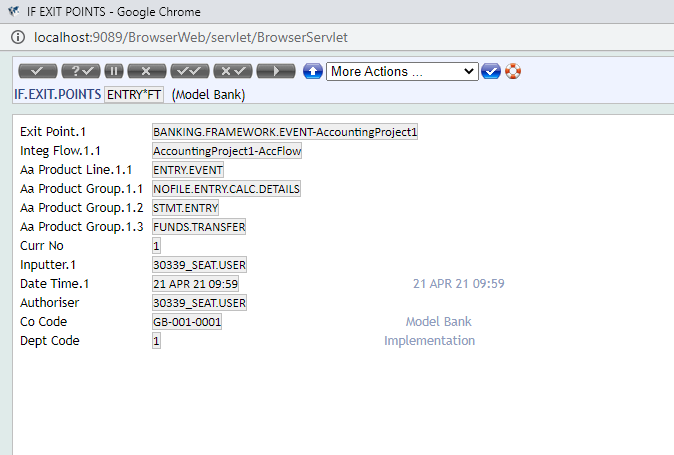This screenshot has height=455, width=674.
Task: Click the play arrow toolbar button
Action: coord(276,71)
